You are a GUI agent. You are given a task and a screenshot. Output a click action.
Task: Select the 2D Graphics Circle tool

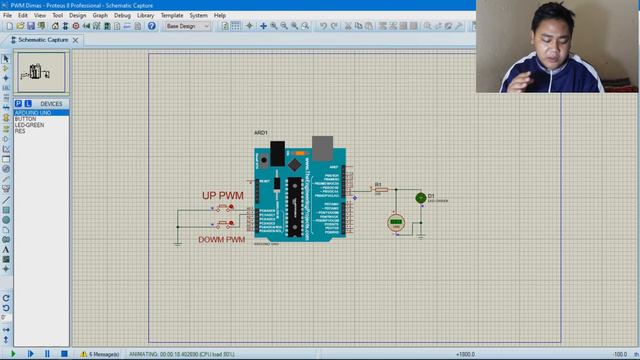(6, 220)
